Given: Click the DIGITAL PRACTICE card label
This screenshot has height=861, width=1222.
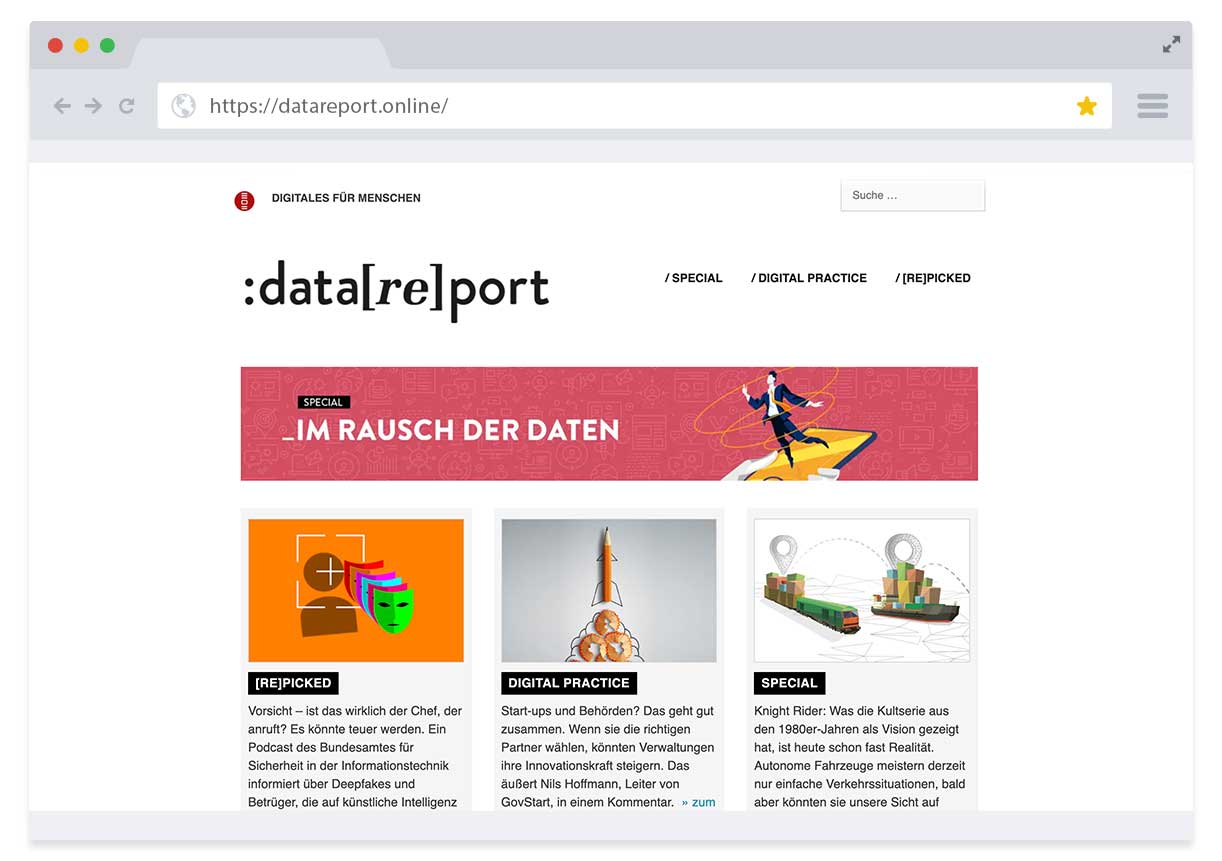Looking at the screenshot, I should pyautogui.click(x=569, y=683).
